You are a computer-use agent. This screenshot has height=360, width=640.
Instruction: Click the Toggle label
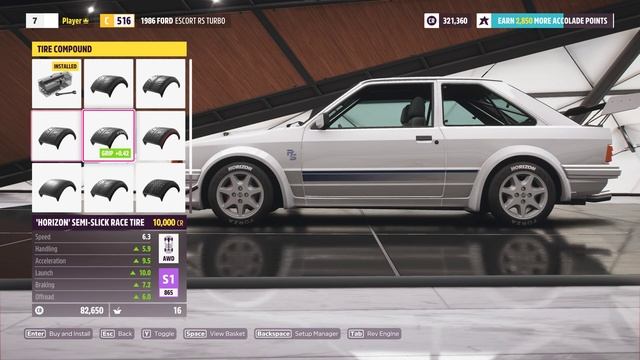coord(164,333)
